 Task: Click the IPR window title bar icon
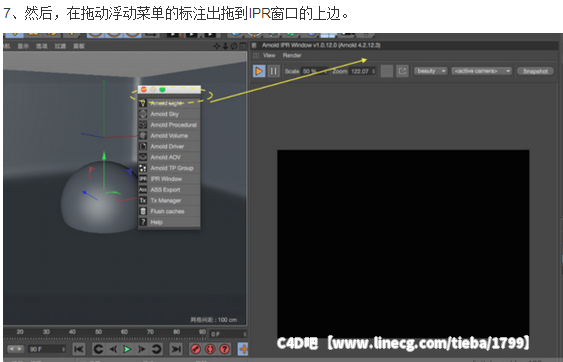tap(254, 45)
